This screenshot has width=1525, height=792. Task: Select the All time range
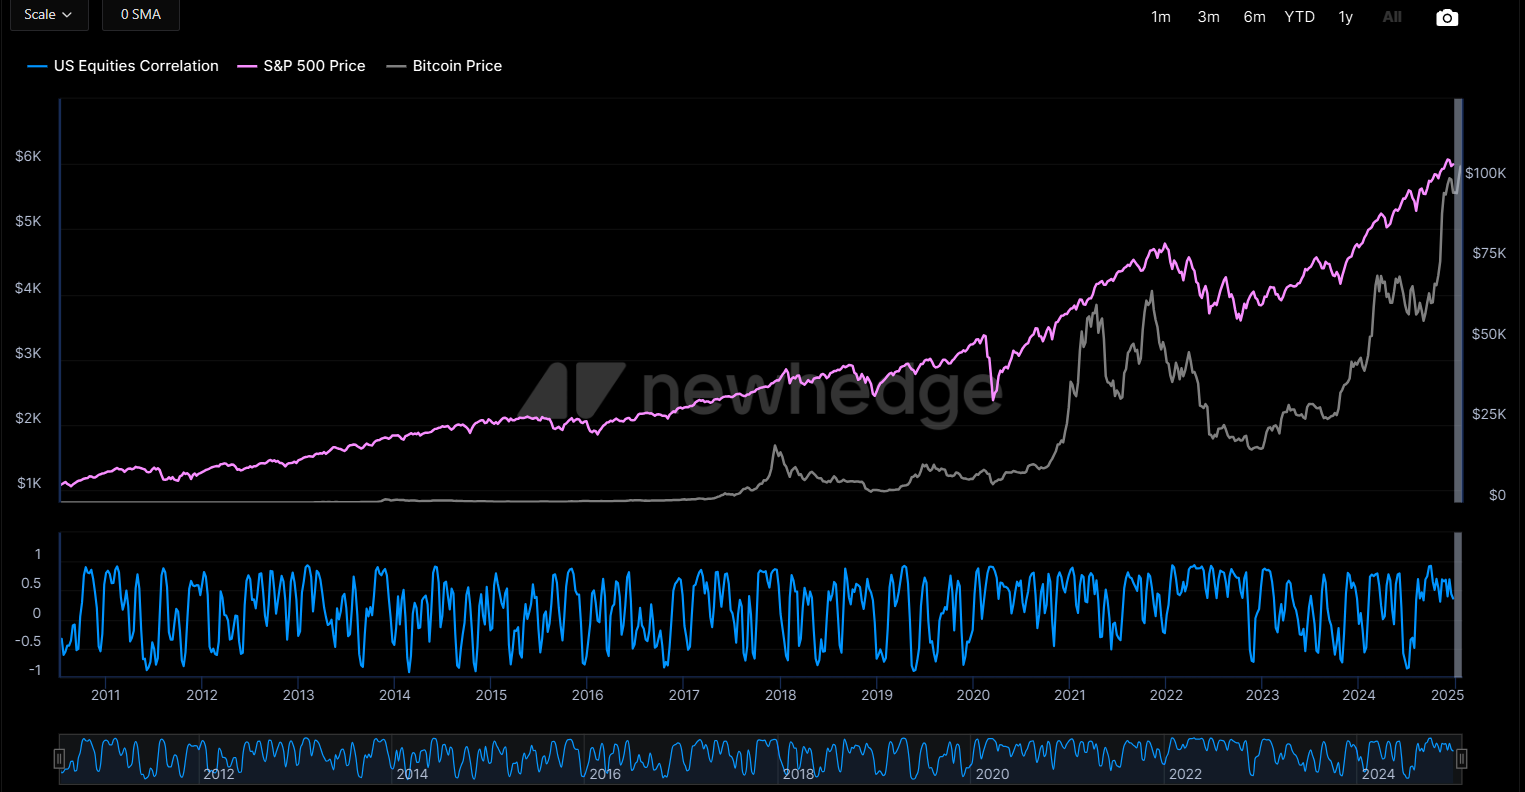point(1392,17)
